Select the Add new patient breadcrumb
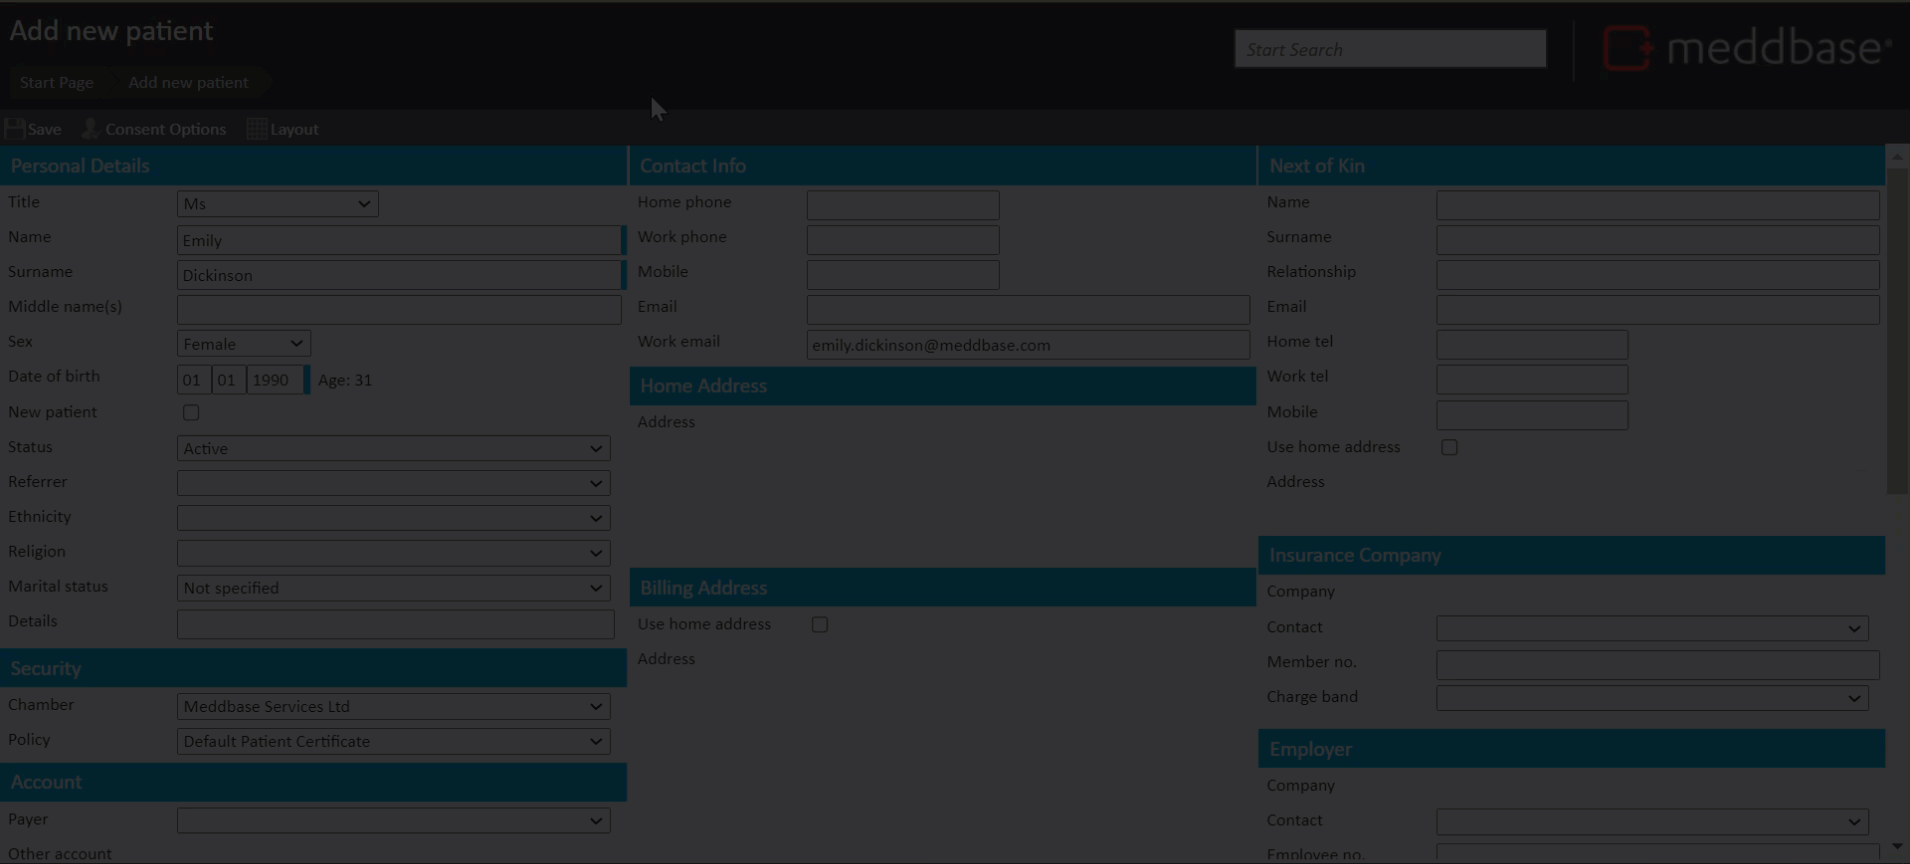Viewport: 1910px width, 864px height. [188, 83]
